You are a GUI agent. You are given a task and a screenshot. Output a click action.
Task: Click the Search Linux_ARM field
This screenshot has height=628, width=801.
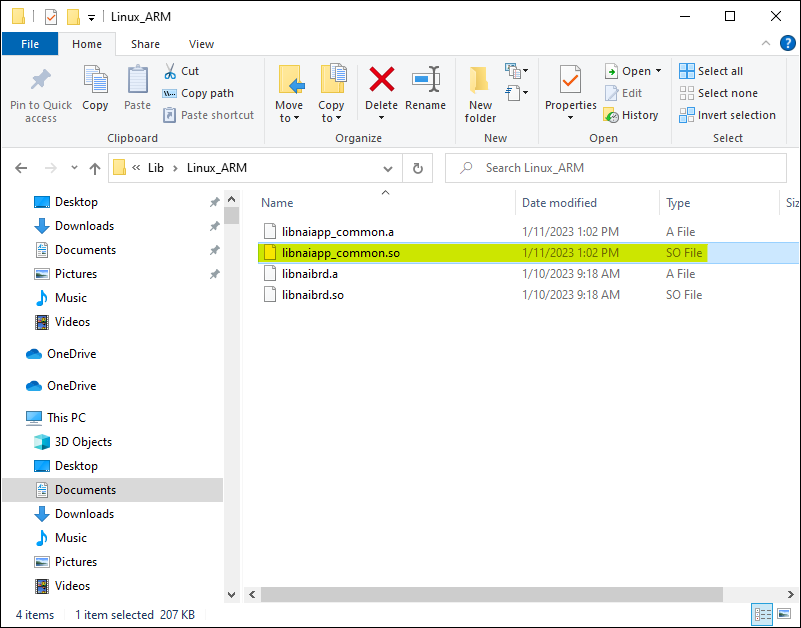tap(616, 168)
